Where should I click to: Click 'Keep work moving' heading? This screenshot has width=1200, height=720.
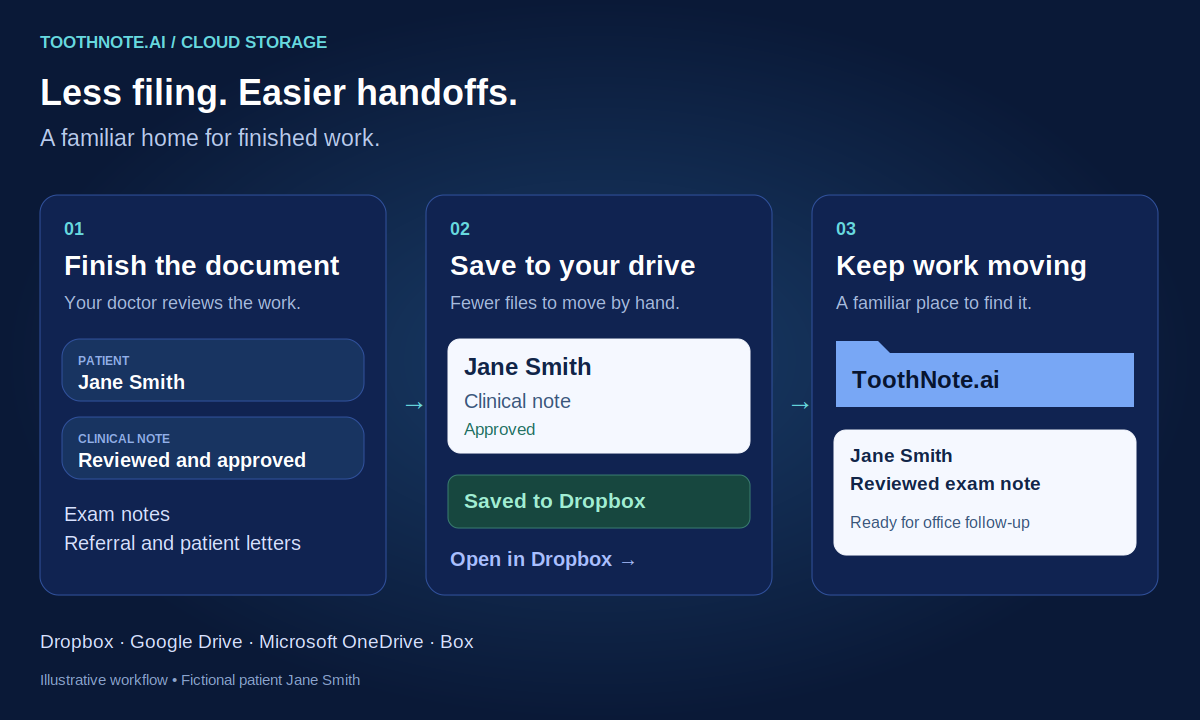click(x=961, y=266)
